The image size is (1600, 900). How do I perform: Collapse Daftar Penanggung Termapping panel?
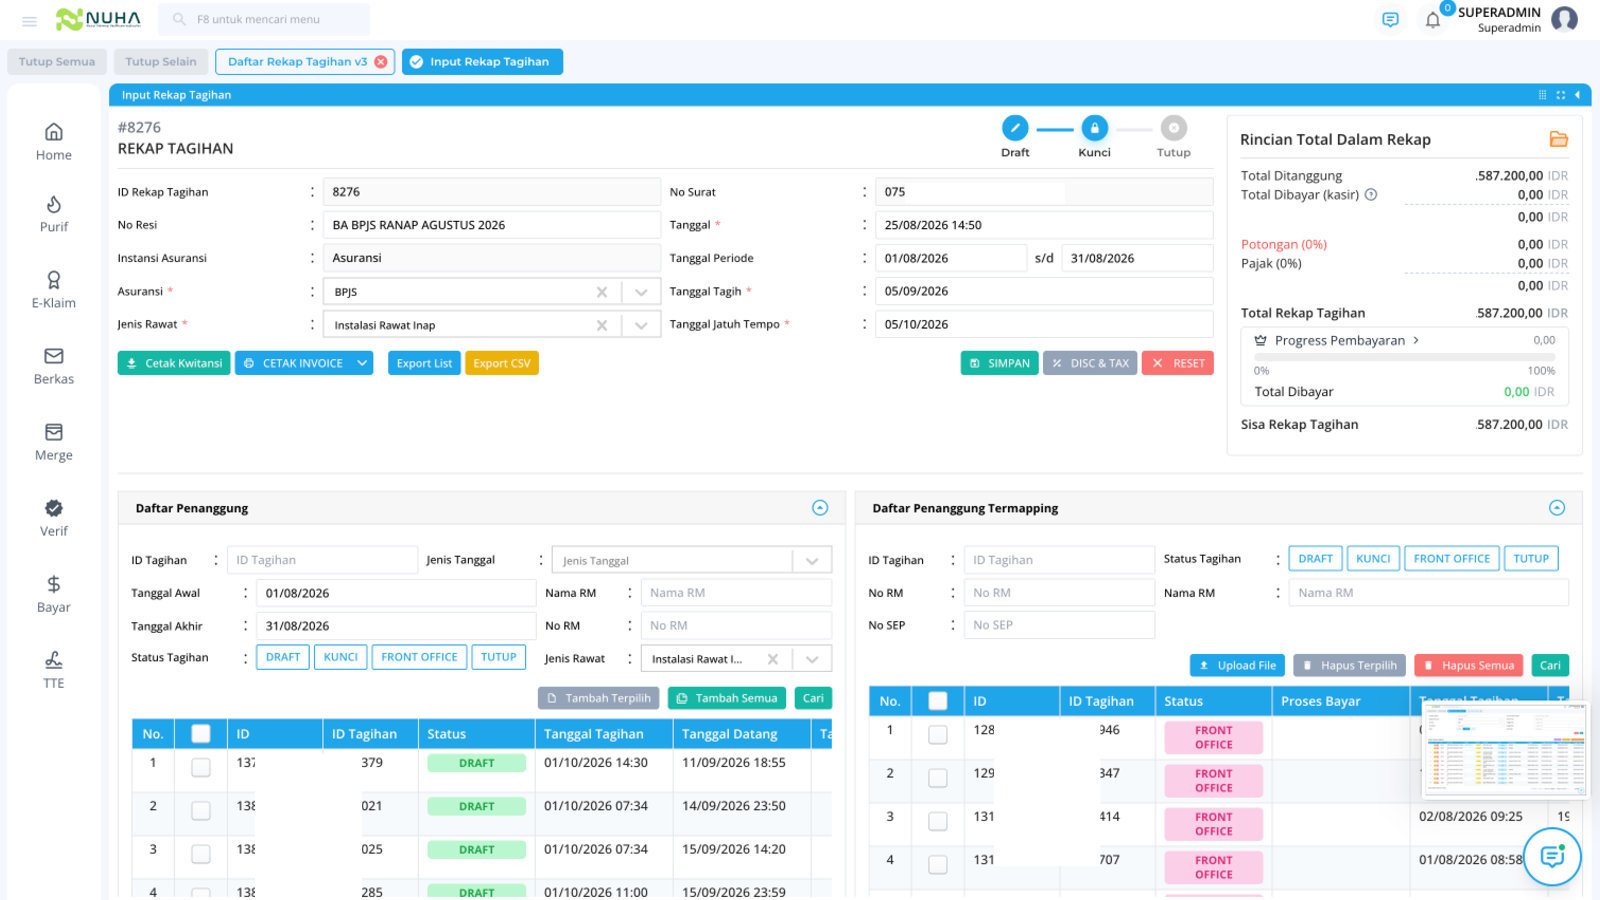(x=1557, y=508)
